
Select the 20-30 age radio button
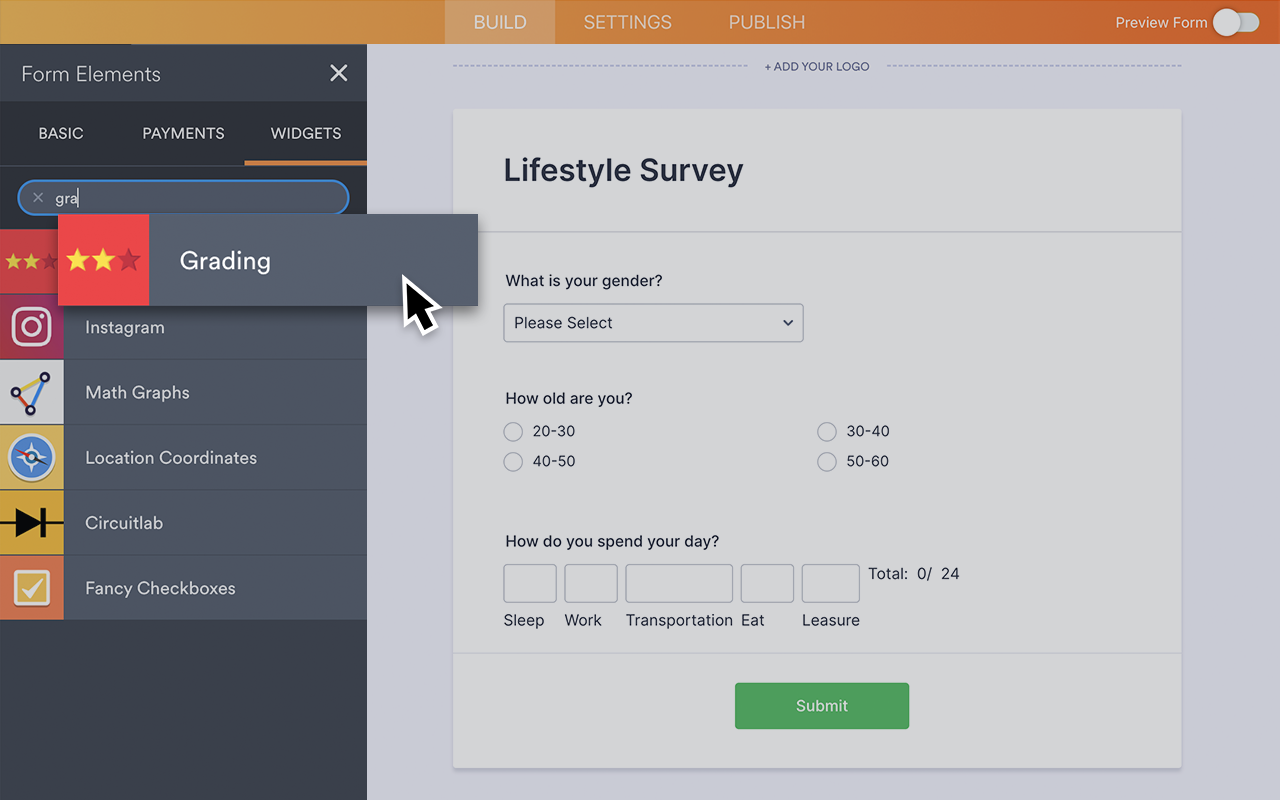pyautogui.click(x=513, y=431)
